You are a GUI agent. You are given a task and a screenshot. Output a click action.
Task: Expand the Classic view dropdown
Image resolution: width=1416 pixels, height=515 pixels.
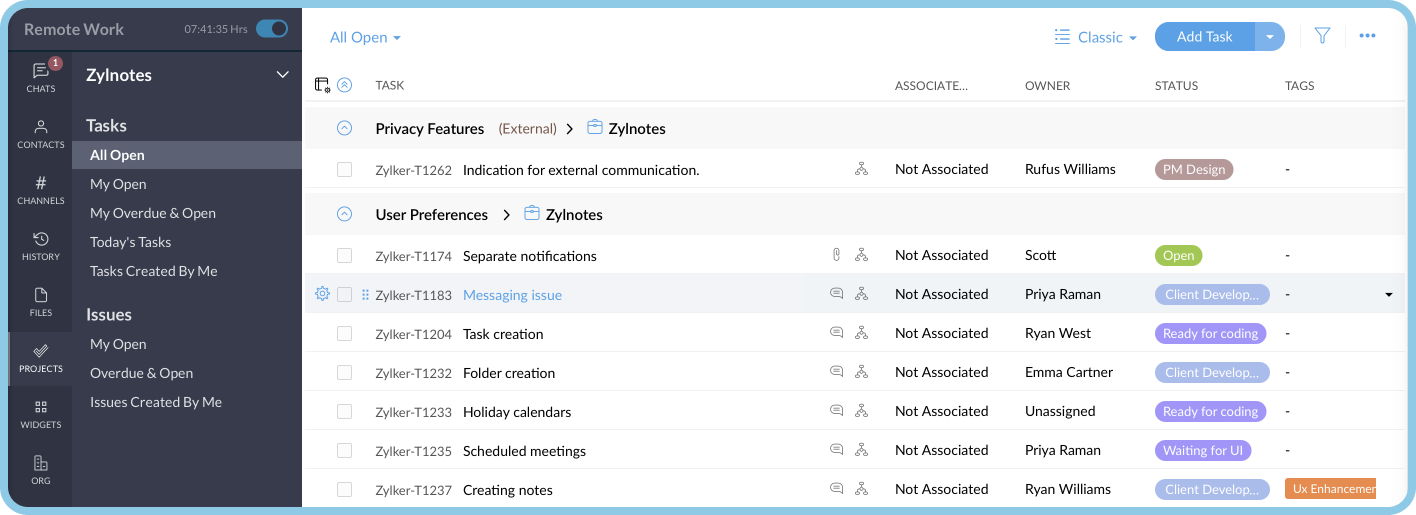[x=1096, y=37]
